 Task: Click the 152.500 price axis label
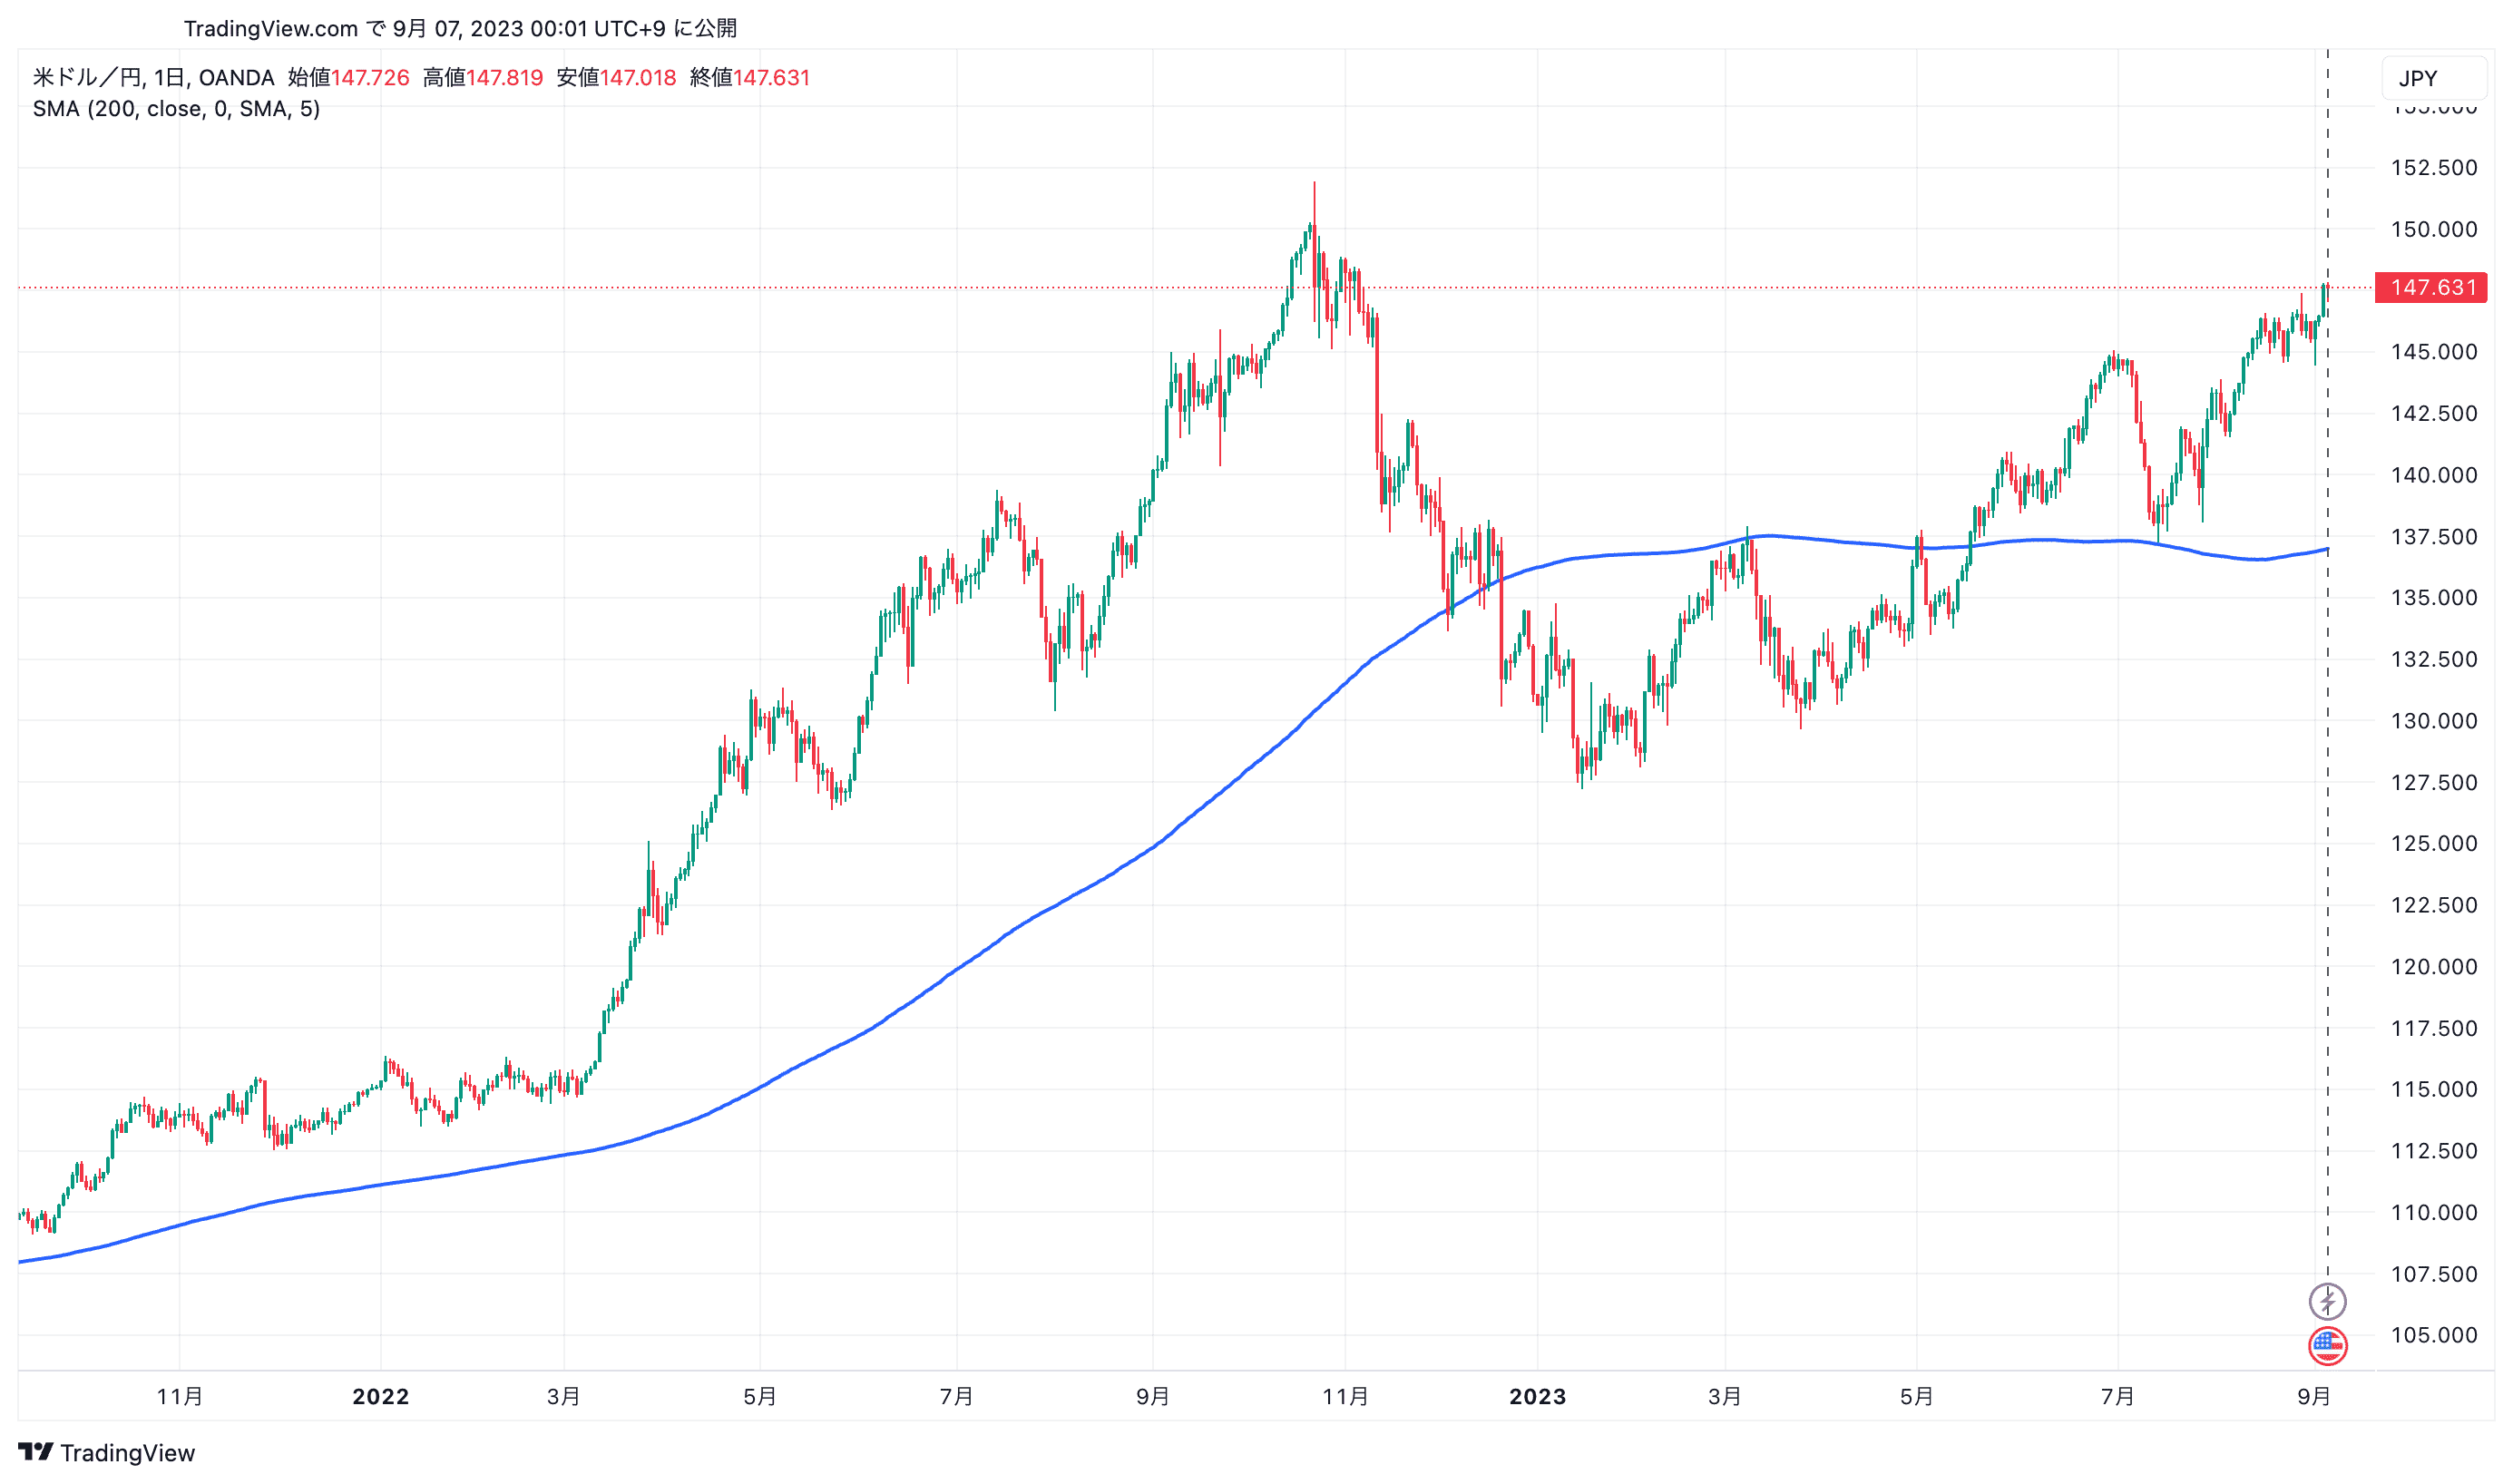2433,167
